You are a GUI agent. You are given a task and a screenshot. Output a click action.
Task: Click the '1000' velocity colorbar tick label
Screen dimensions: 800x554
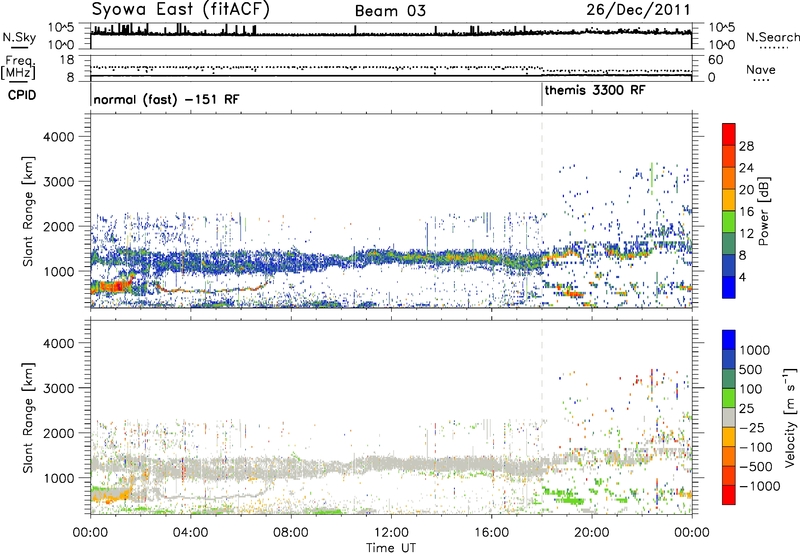point(755,350)
